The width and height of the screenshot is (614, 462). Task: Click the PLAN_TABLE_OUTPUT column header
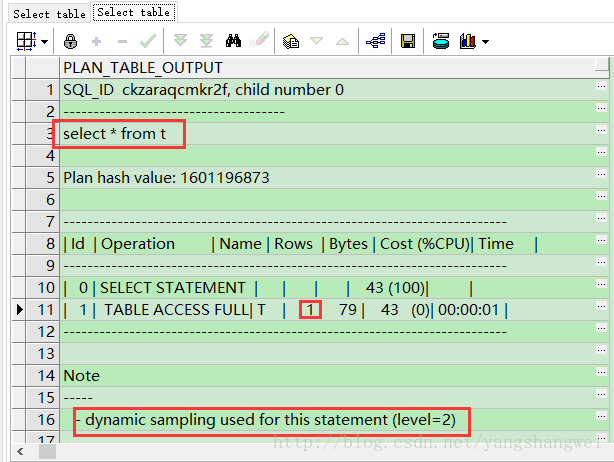coord(143,67)
